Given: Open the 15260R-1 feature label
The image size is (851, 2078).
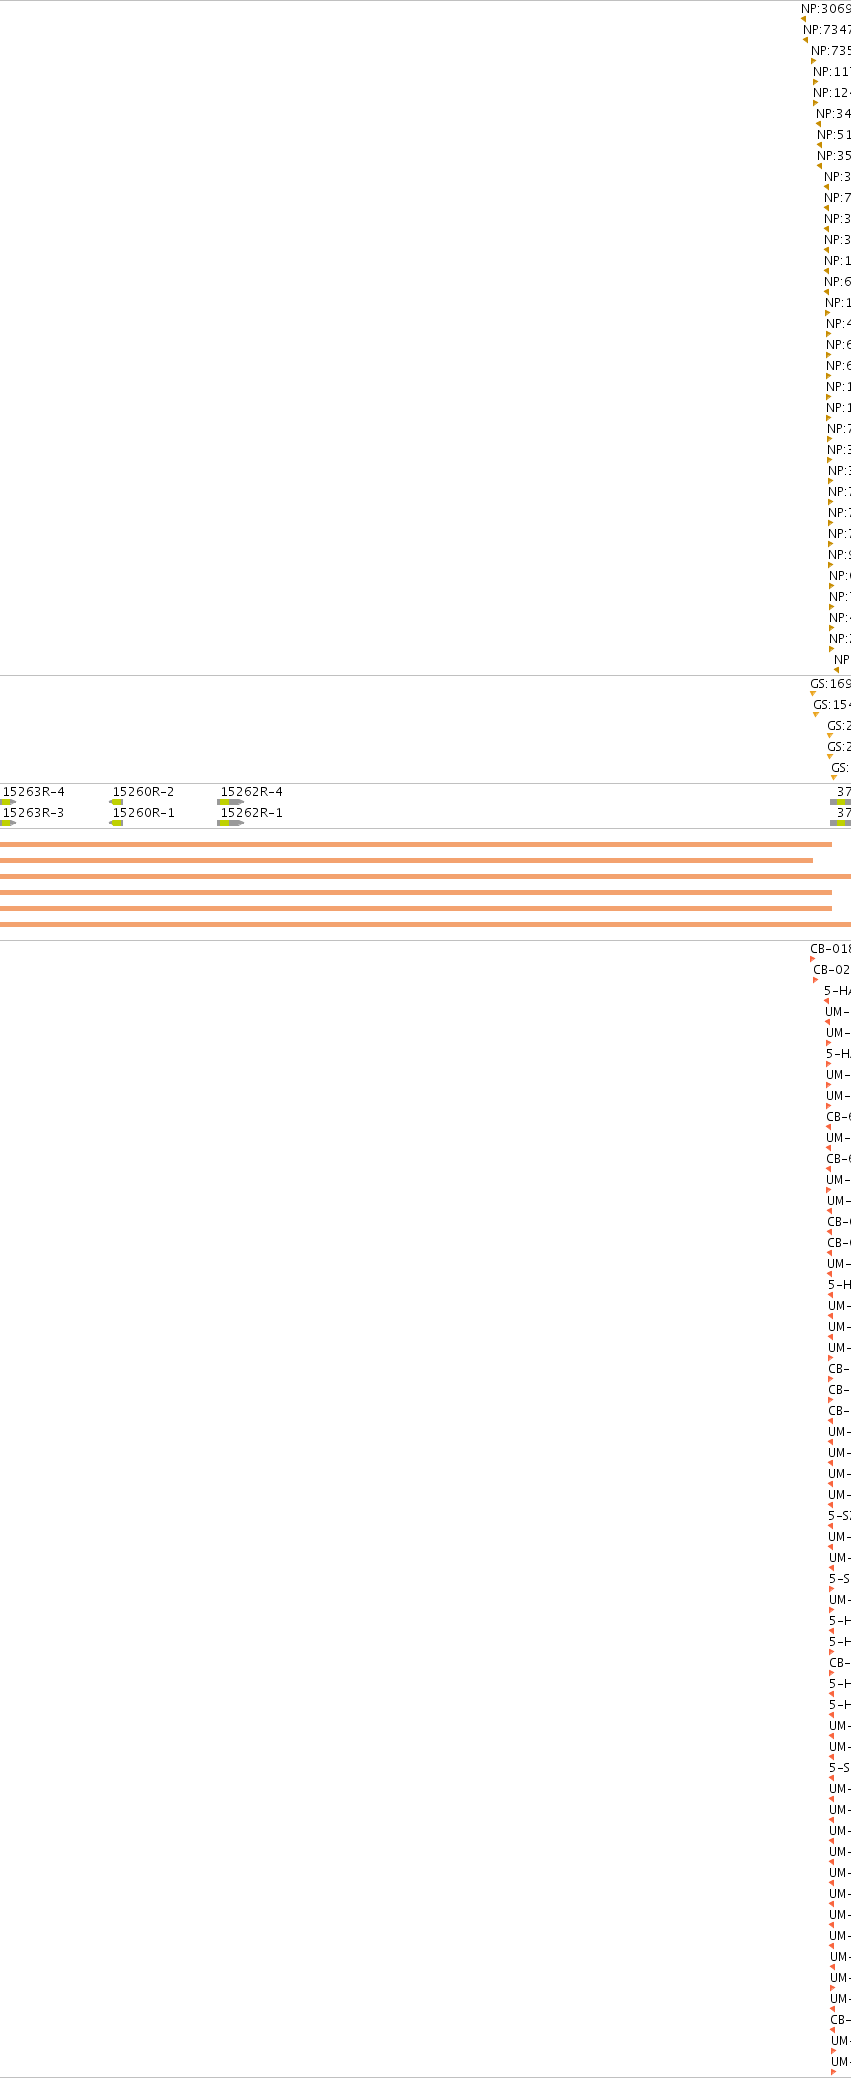Looking at the screenshot, I should click(143, 812).
